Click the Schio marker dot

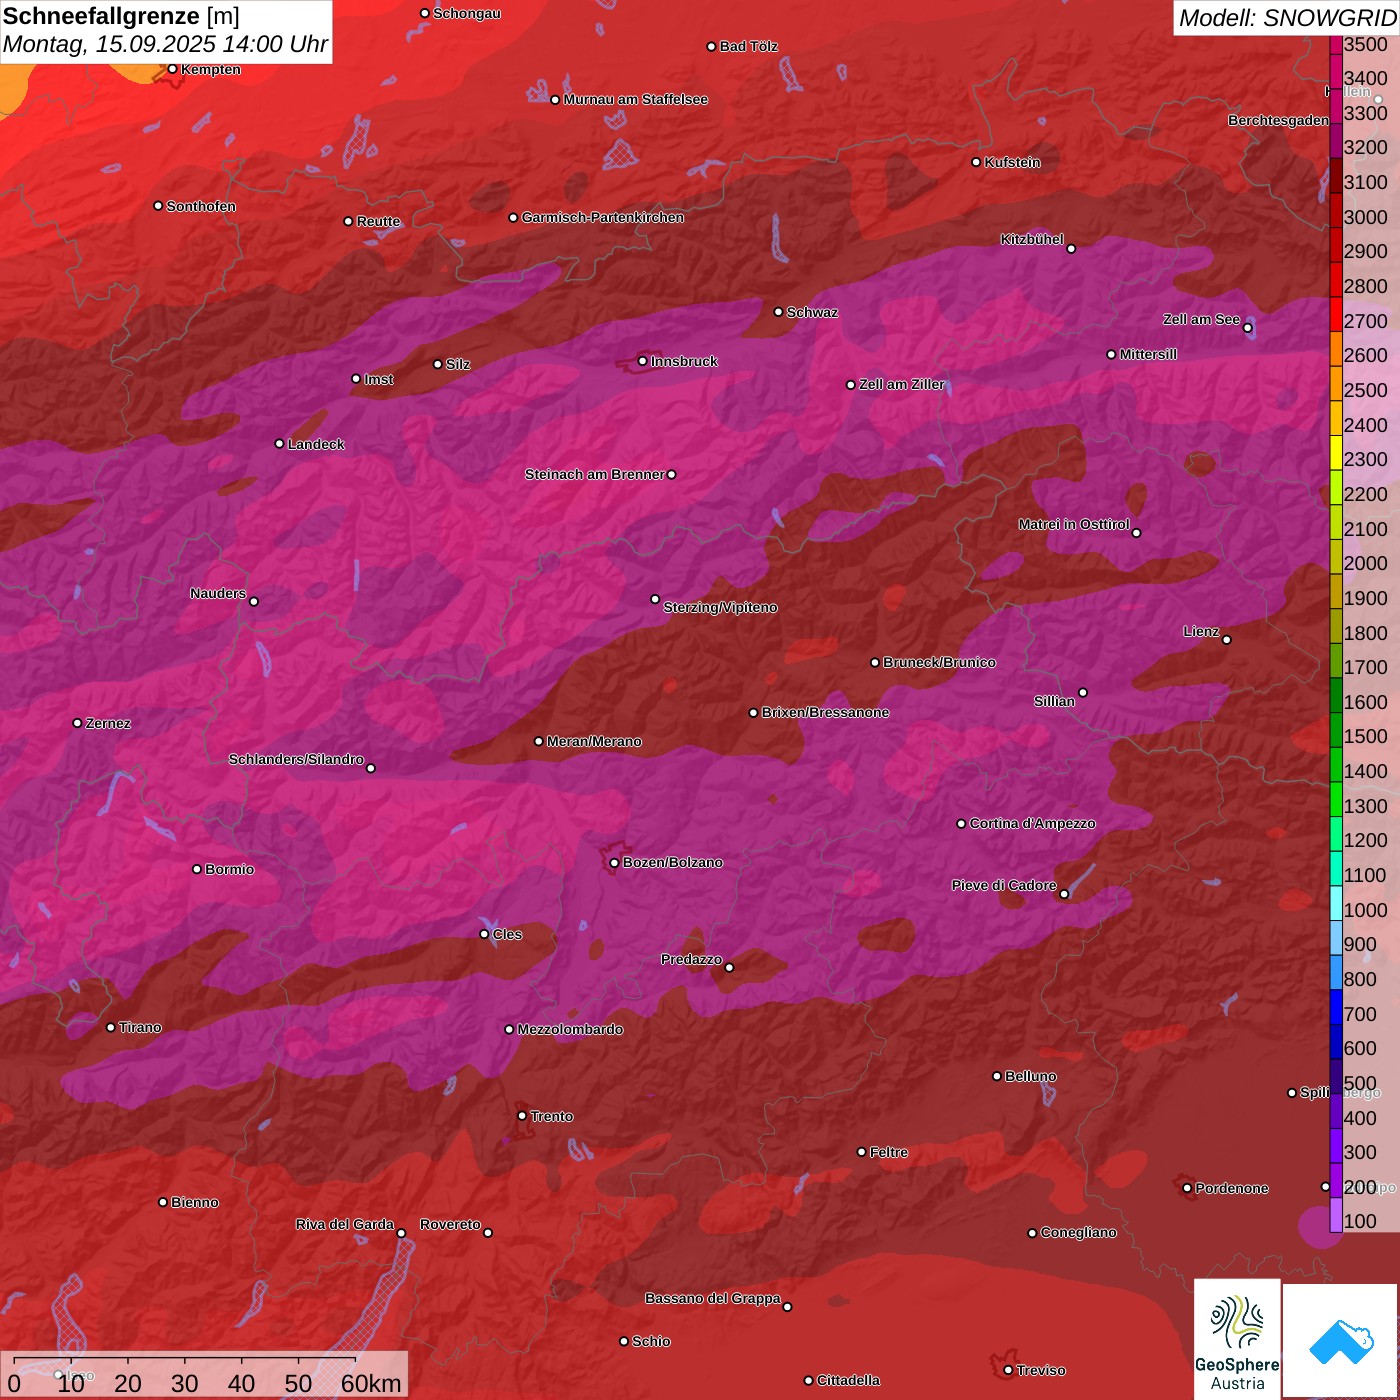click(x=624, y=1341)
